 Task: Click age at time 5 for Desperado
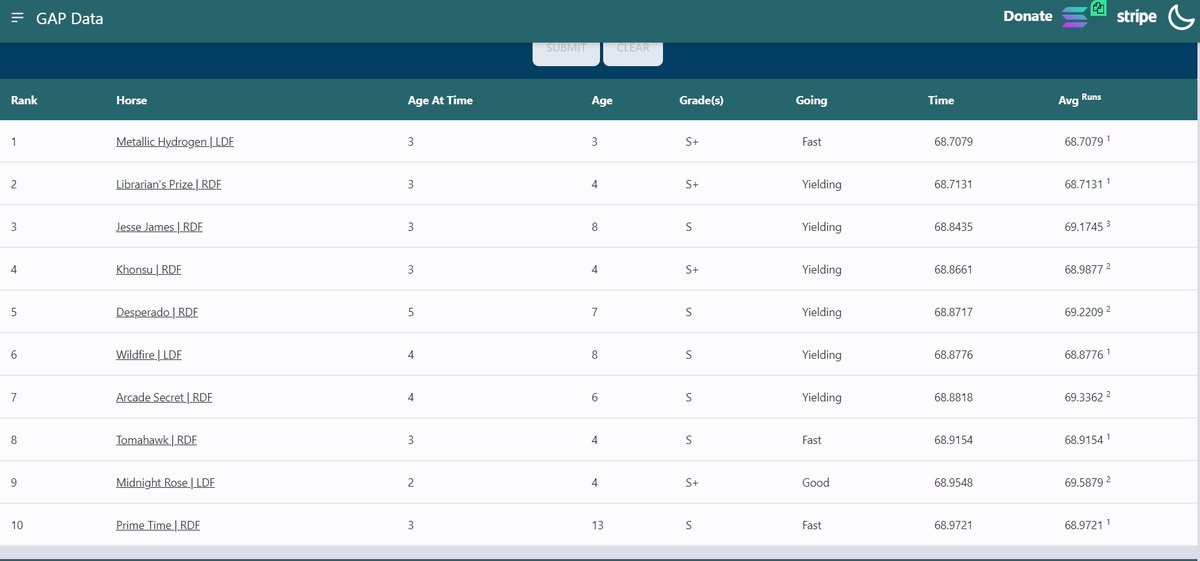411,312
